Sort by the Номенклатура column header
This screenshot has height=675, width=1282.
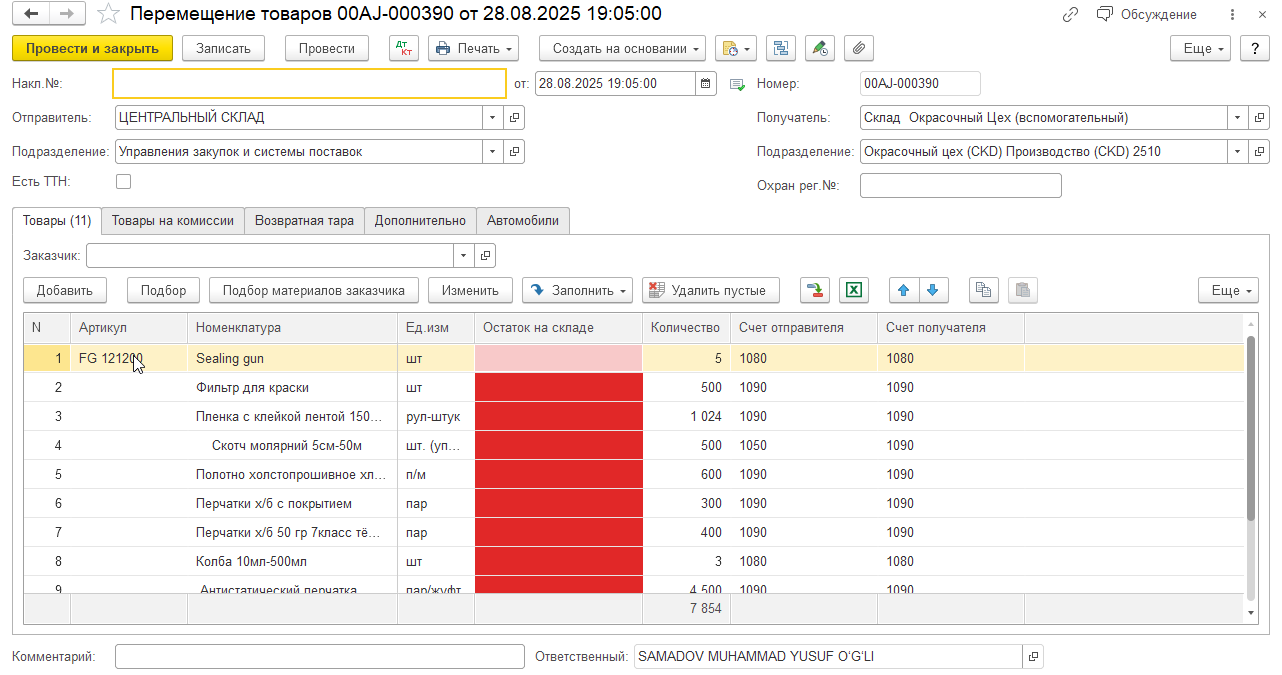(292, 327)
